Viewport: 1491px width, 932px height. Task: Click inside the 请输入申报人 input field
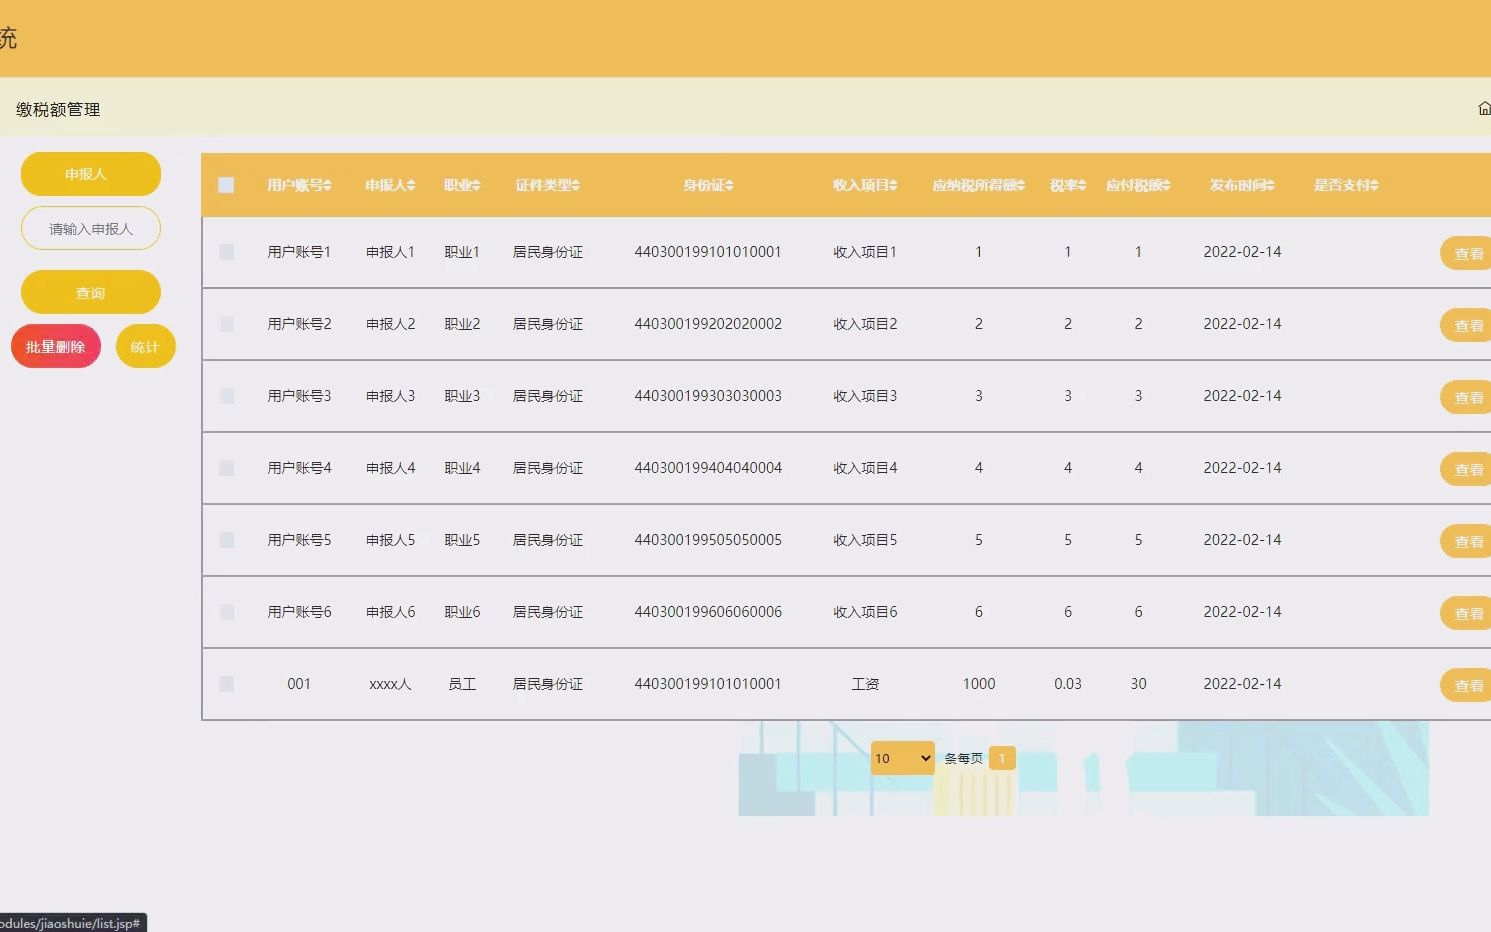90,228
